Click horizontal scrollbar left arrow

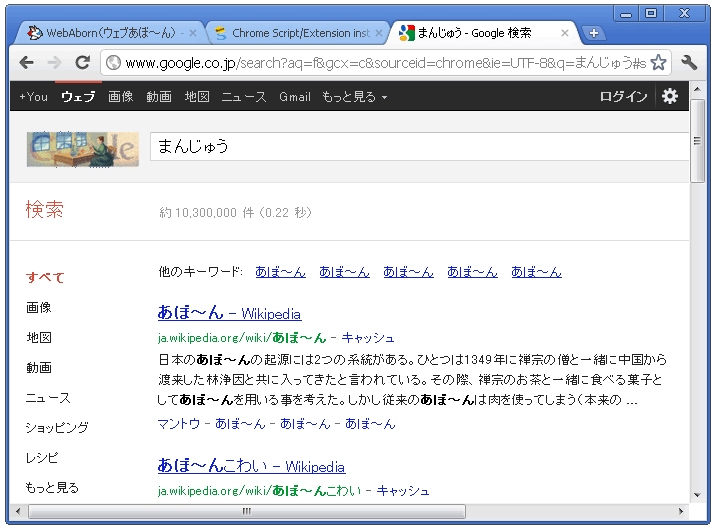[x=17, y=511]
